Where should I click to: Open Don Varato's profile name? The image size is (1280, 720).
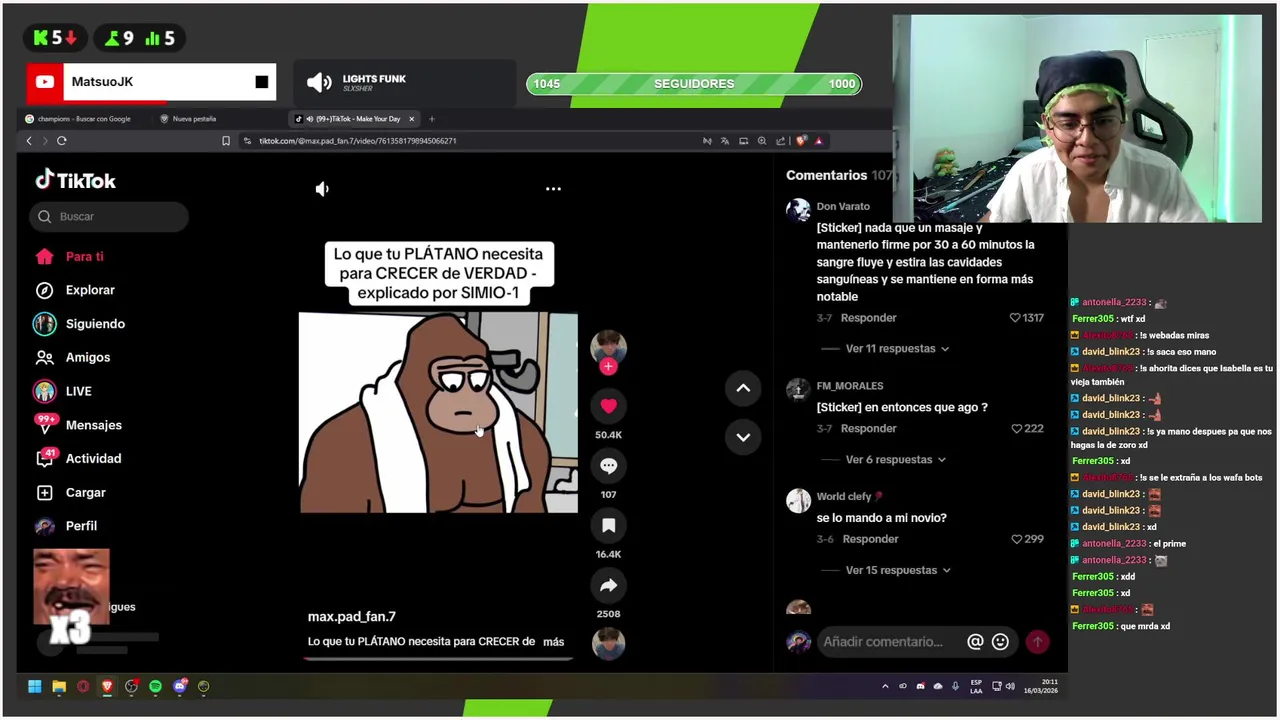843,206
